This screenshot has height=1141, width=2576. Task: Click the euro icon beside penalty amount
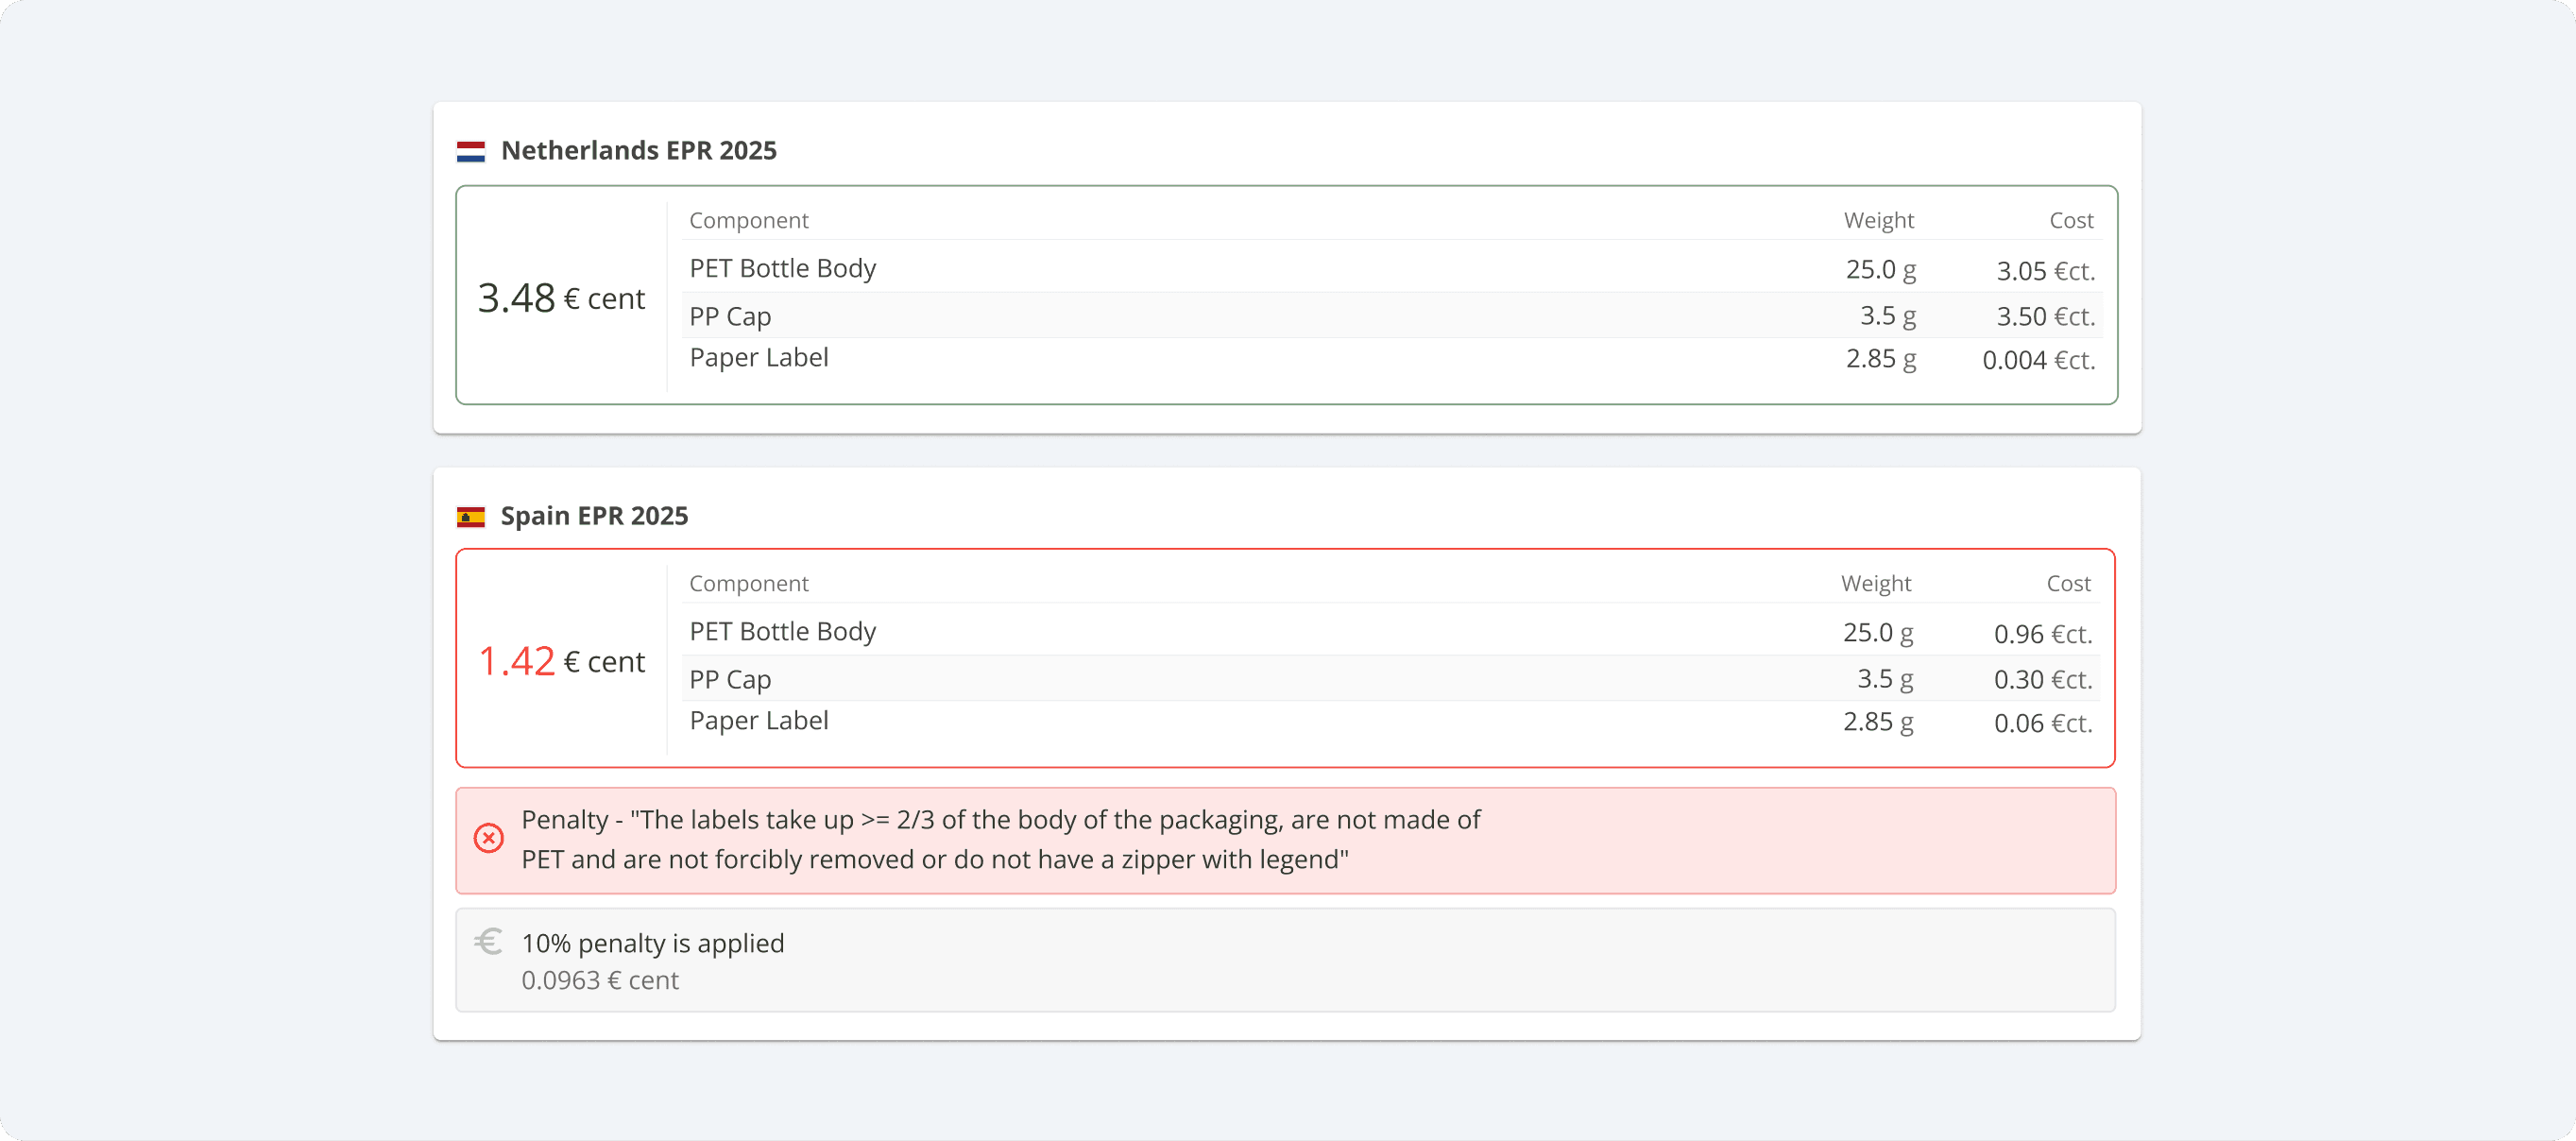point(488,942)
